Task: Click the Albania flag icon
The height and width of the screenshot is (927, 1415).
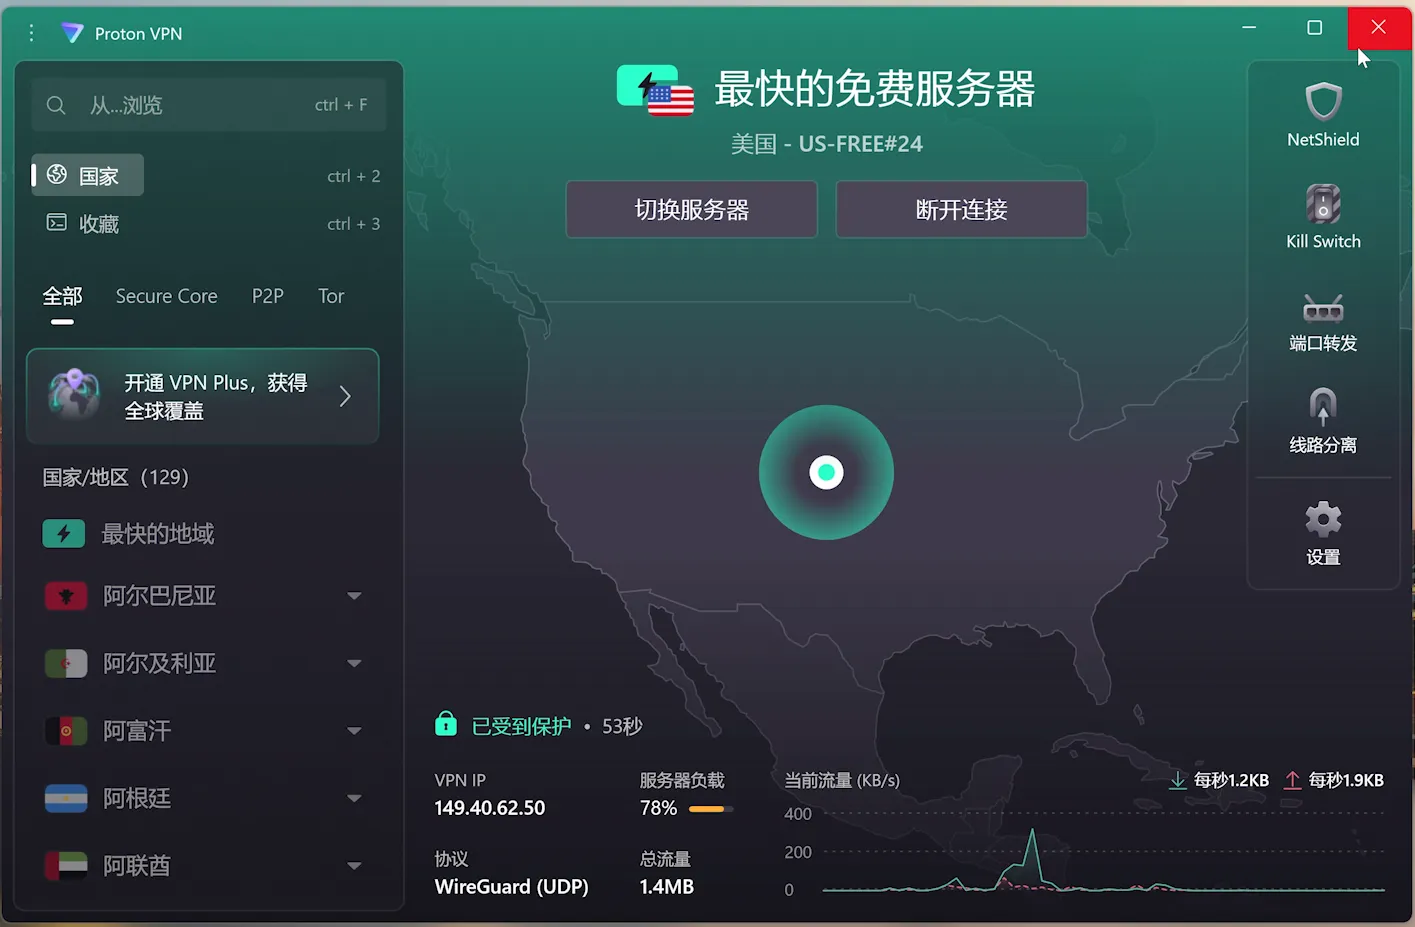Action: coord(66,596)
